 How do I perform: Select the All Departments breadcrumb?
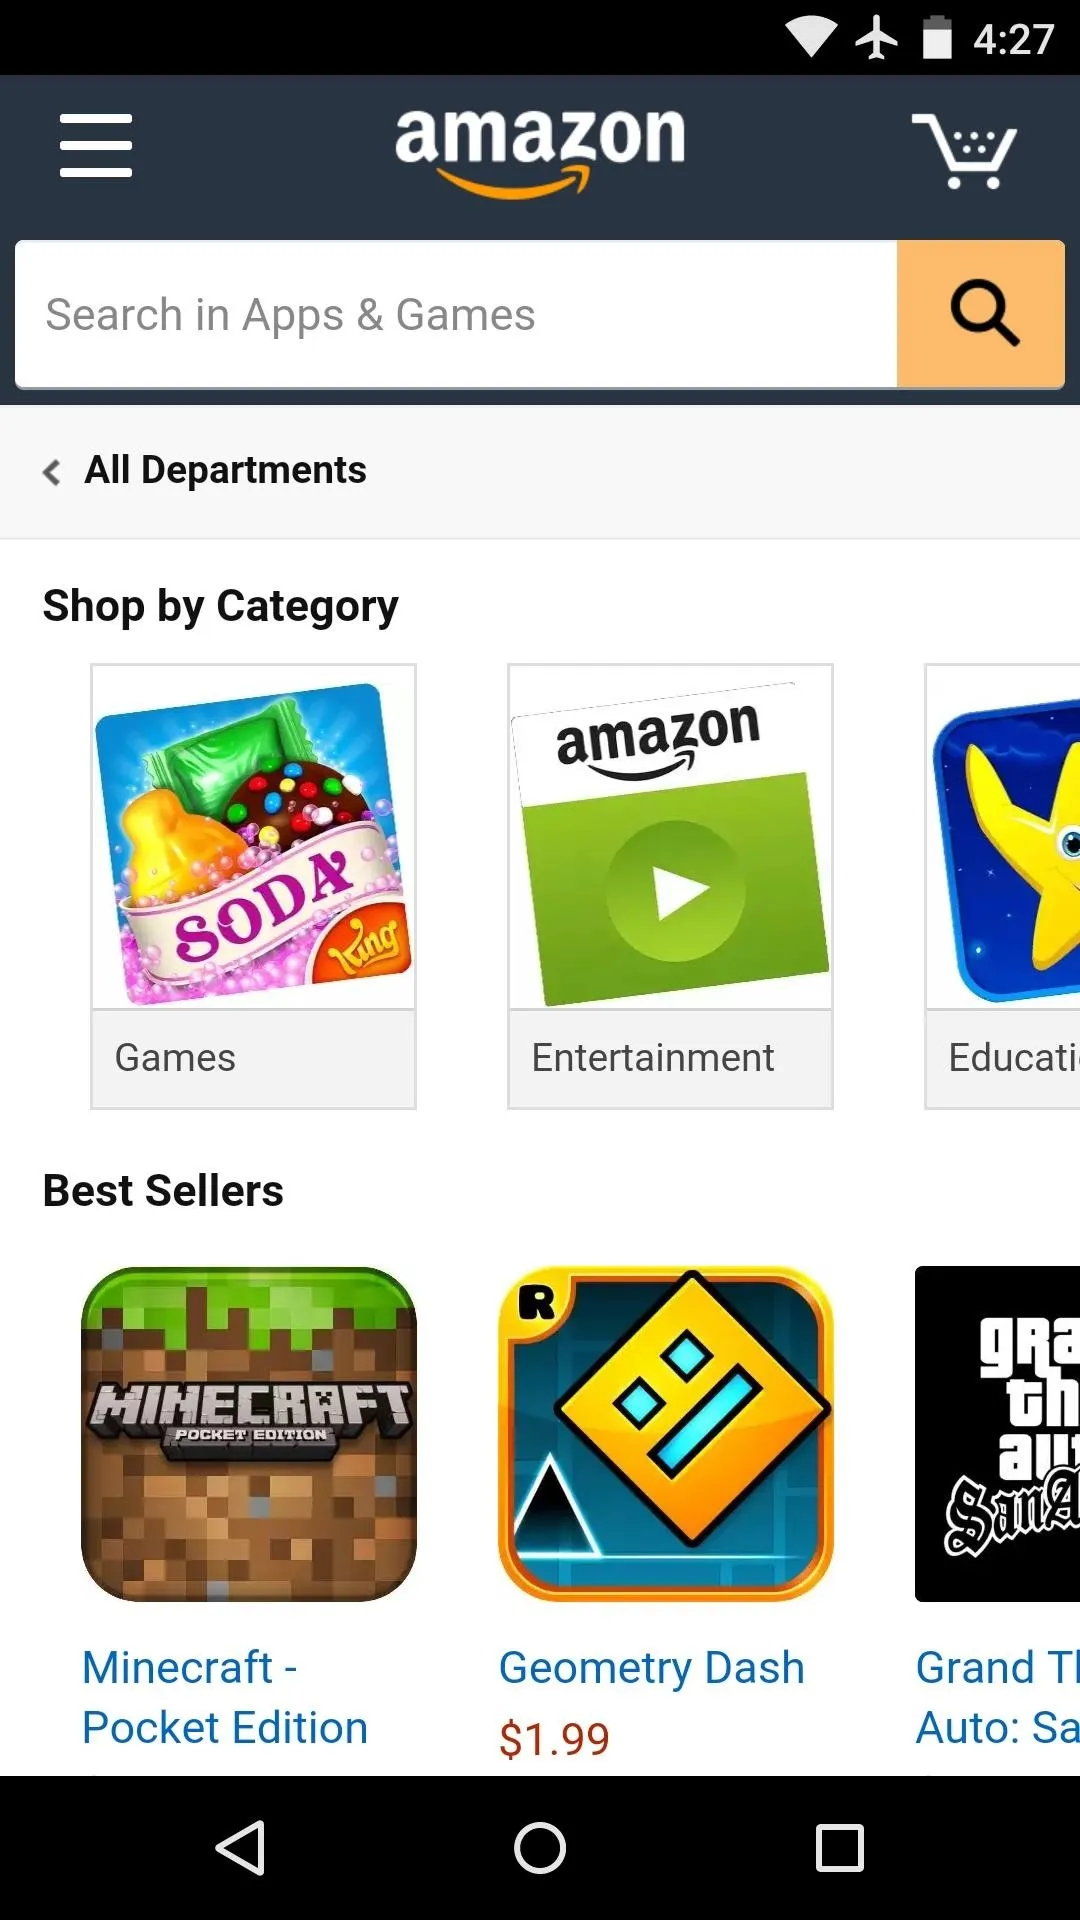225,470
